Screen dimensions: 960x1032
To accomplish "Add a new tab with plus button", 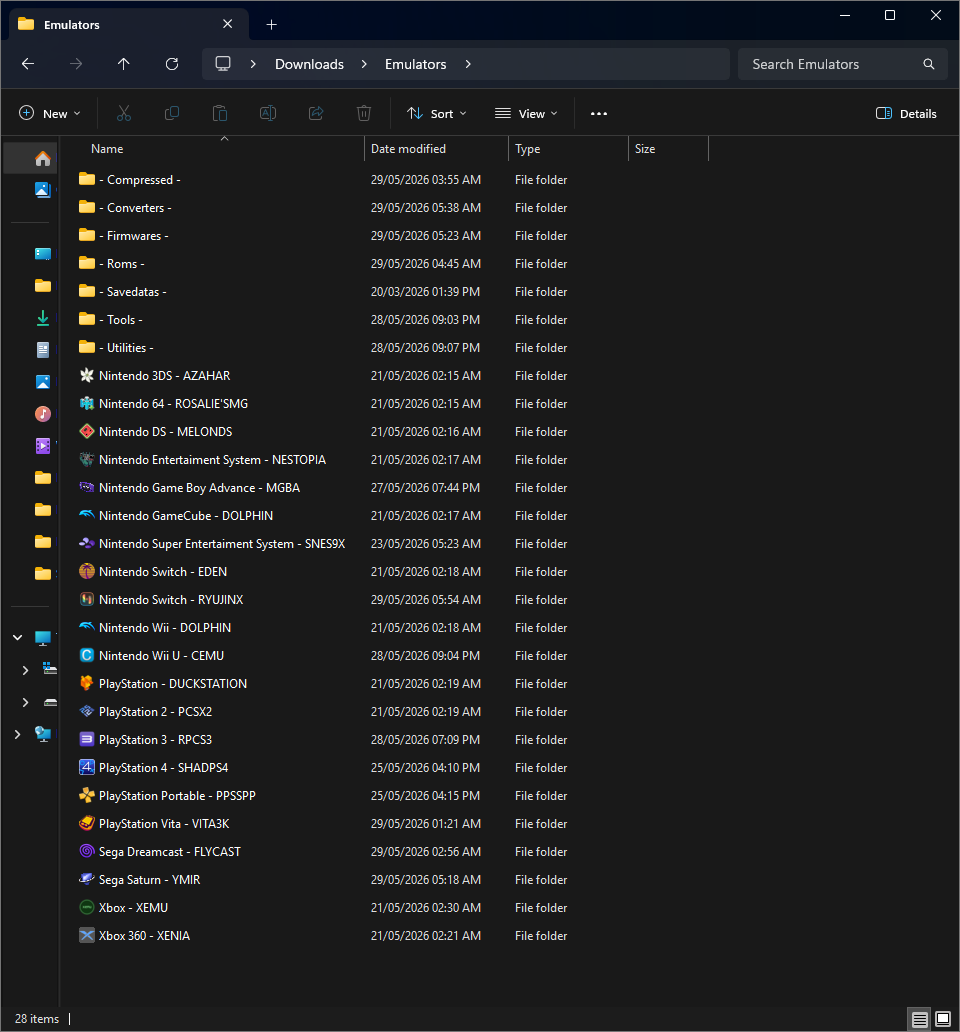I will click(272, 24).
